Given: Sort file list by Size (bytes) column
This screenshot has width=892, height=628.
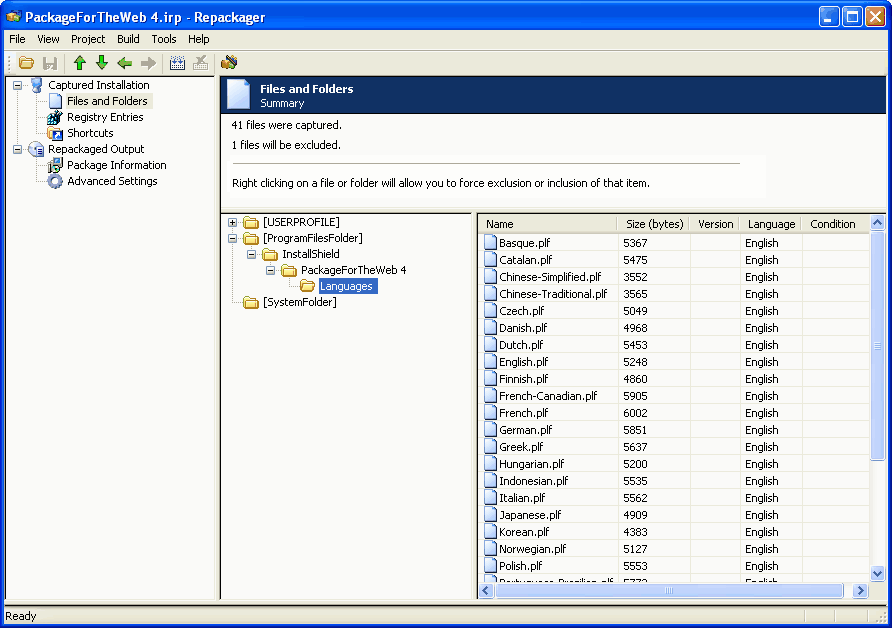Looking at the screenshot, I should tap(654, 224).
